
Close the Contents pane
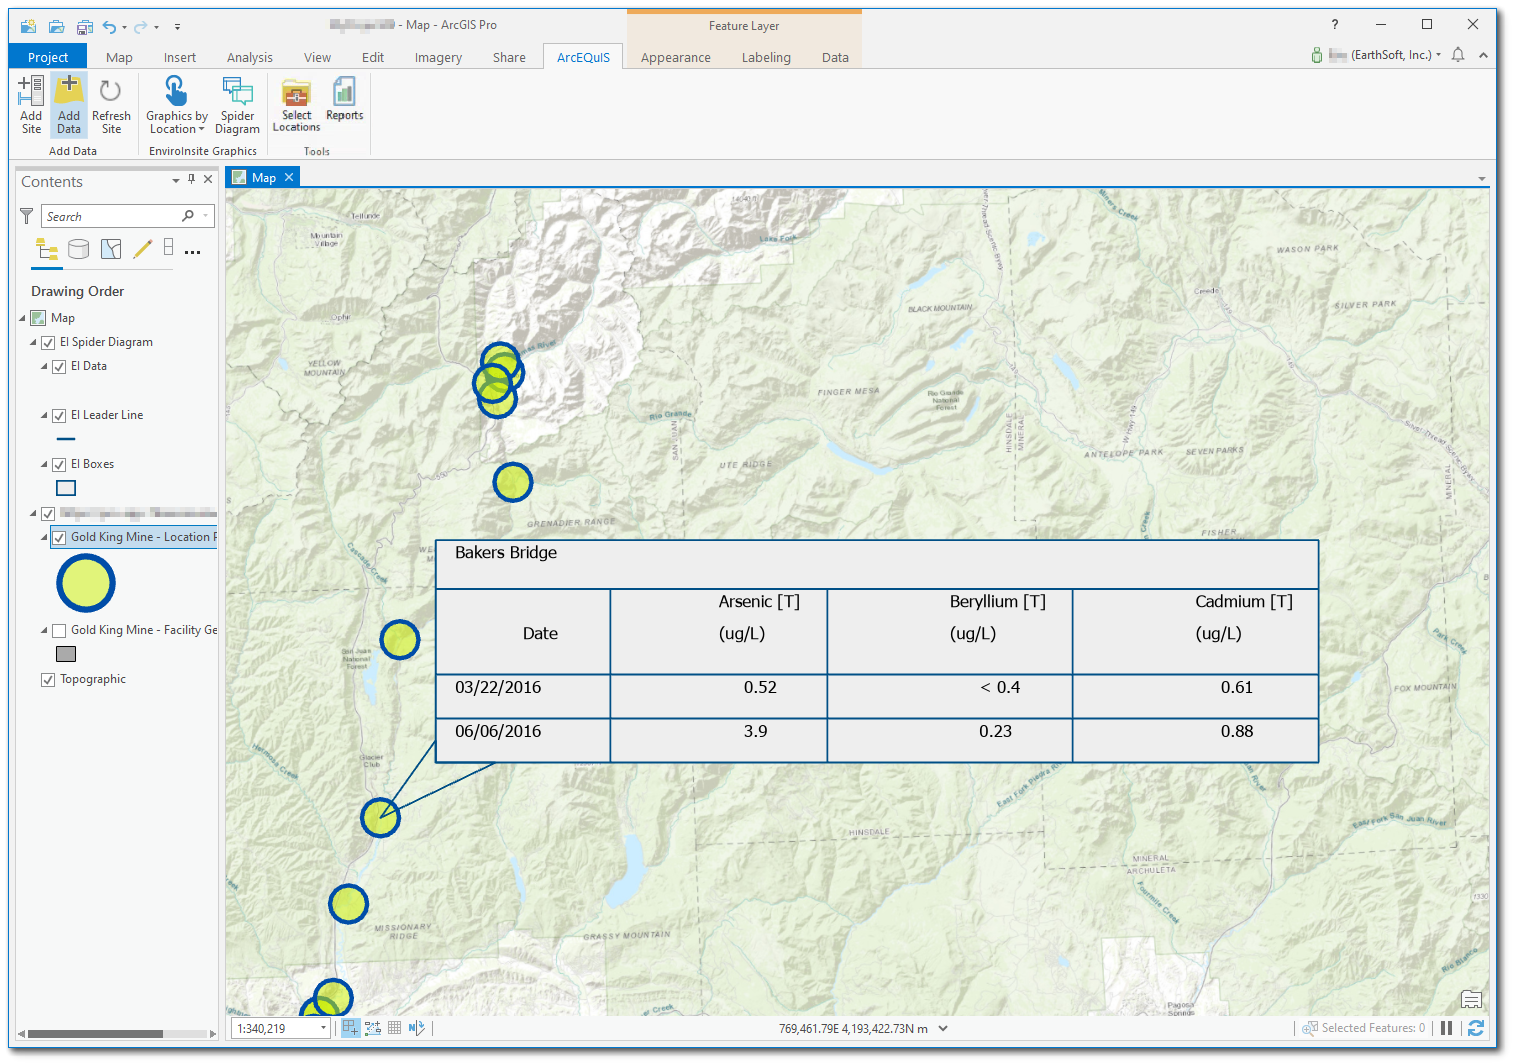pos(208,180)
